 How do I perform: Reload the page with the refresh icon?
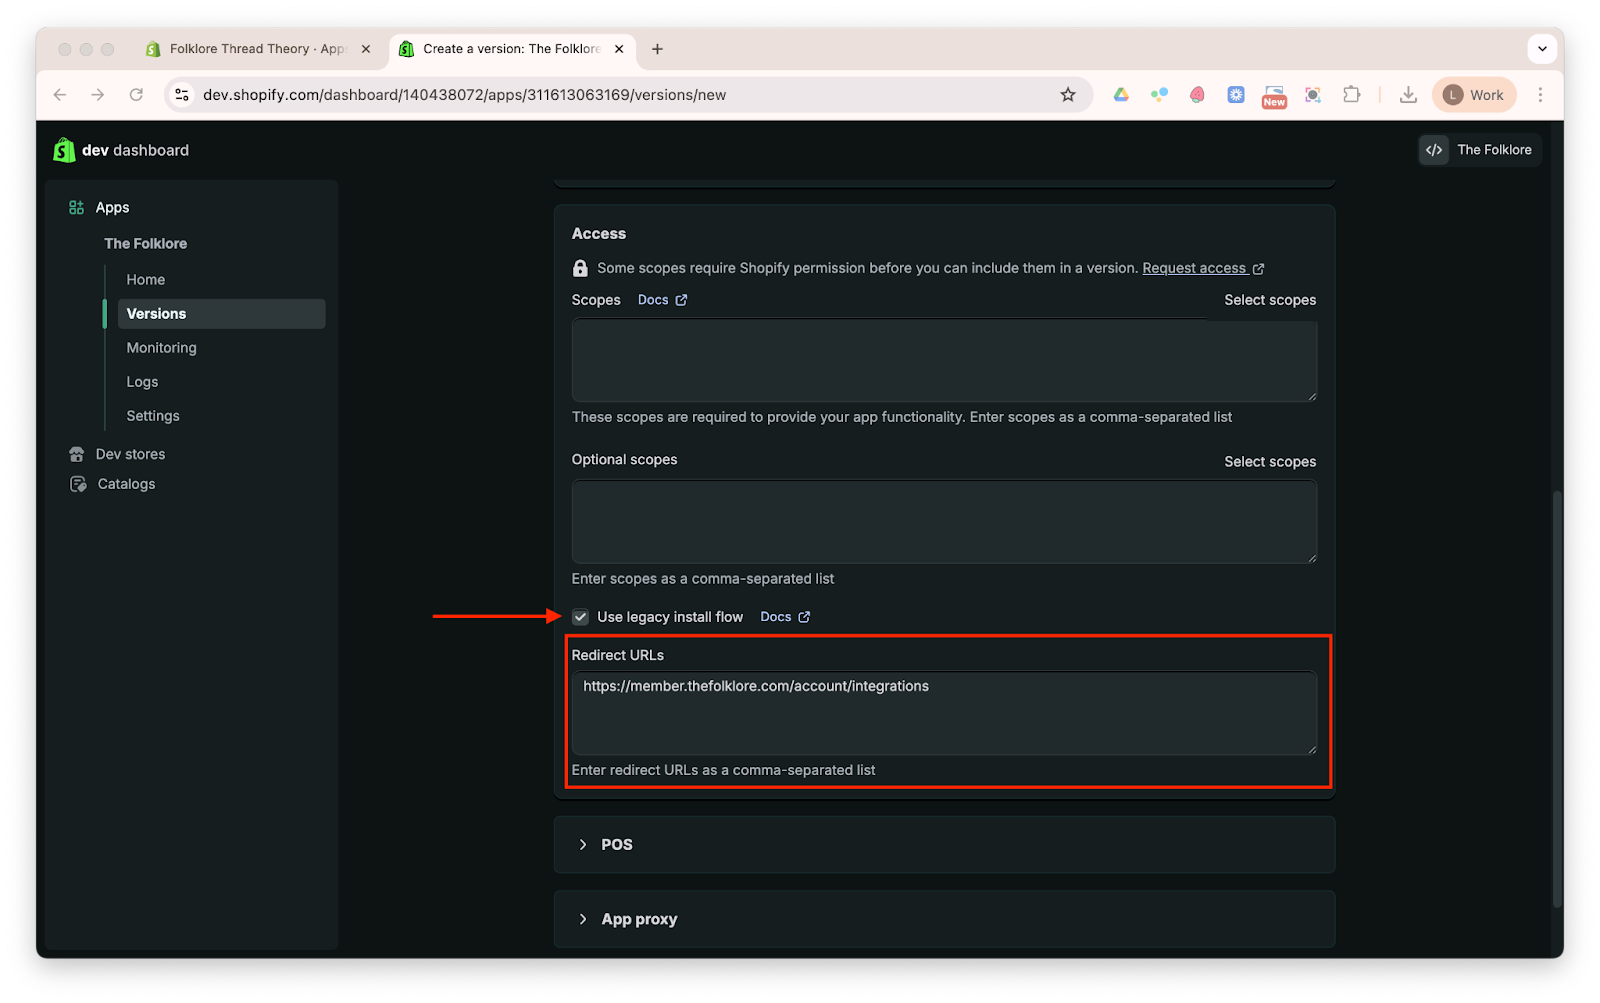click(136, 95)
